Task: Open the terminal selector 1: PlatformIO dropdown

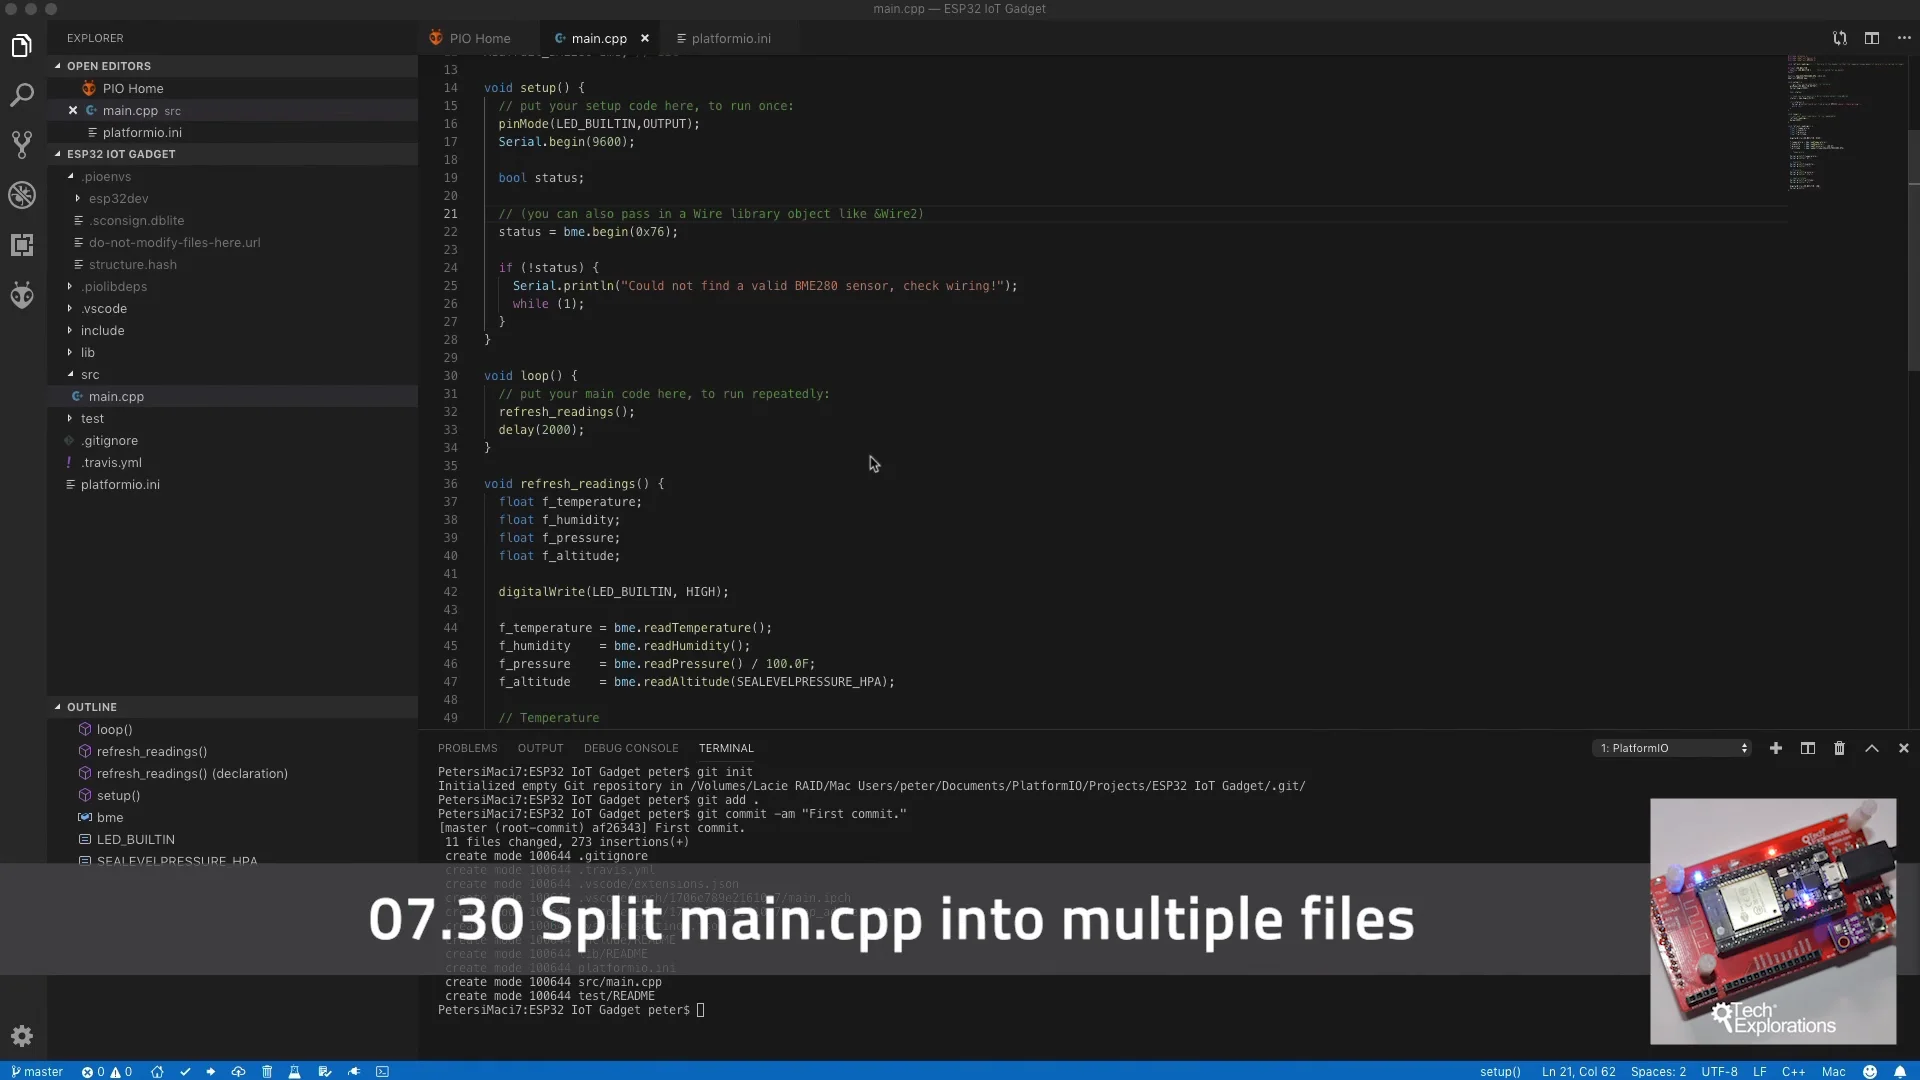Action: (1671, 748)
